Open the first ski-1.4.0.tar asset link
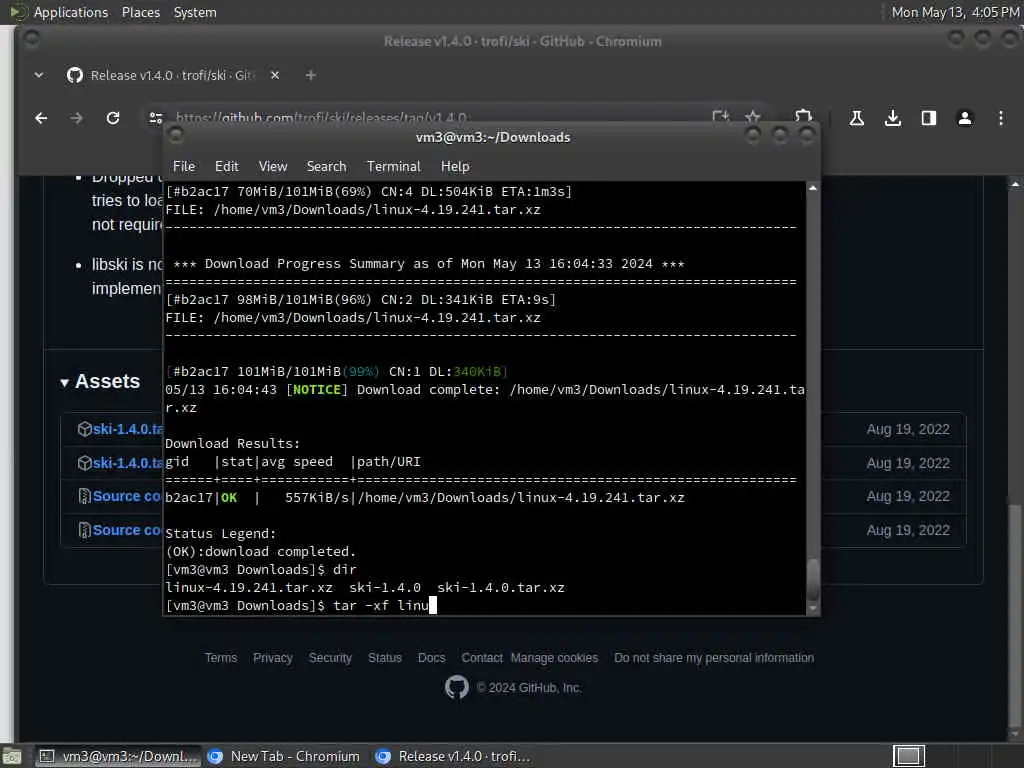1024x768 pixels. point(127,429)
